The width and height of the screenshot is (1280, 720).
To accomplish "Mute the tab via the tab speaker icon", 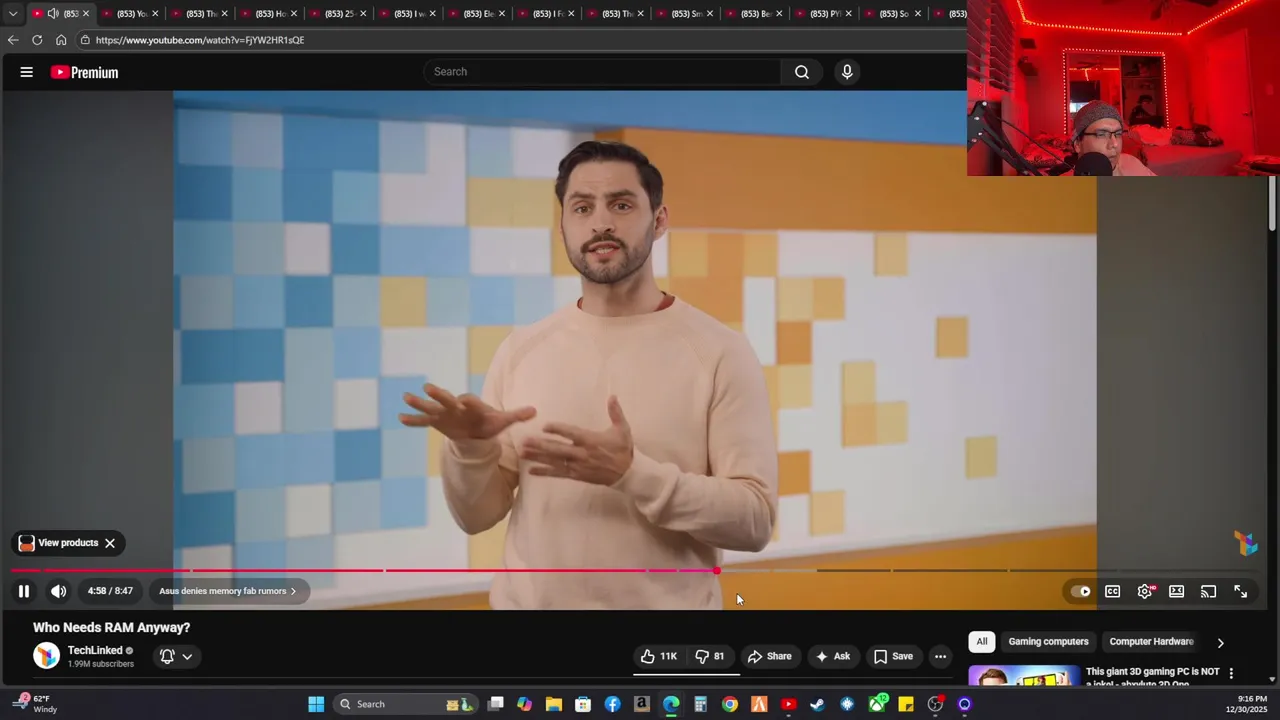I will coord(53,13).
